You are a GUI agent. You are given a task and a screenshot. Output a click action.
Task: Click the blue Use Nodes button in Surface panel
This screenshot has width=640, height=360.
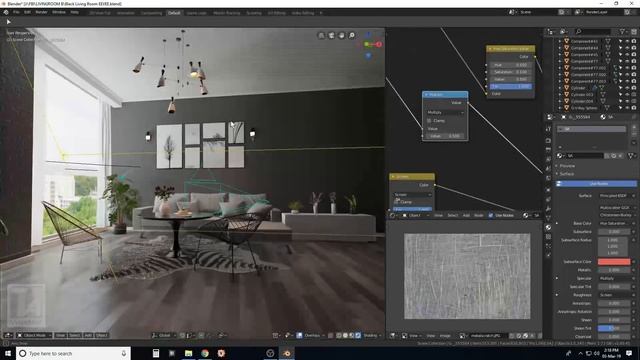[597, 184]
